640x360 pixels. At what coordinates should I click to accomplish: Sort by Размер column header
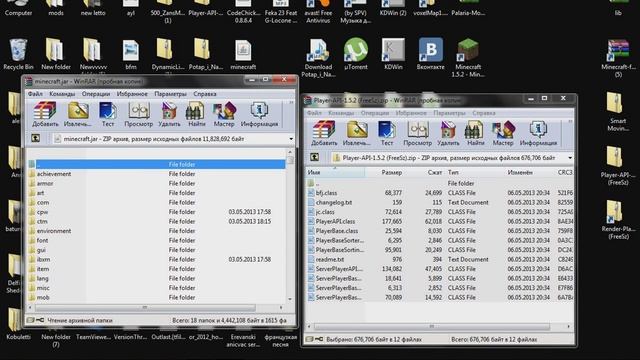click(x=385, y=173)
